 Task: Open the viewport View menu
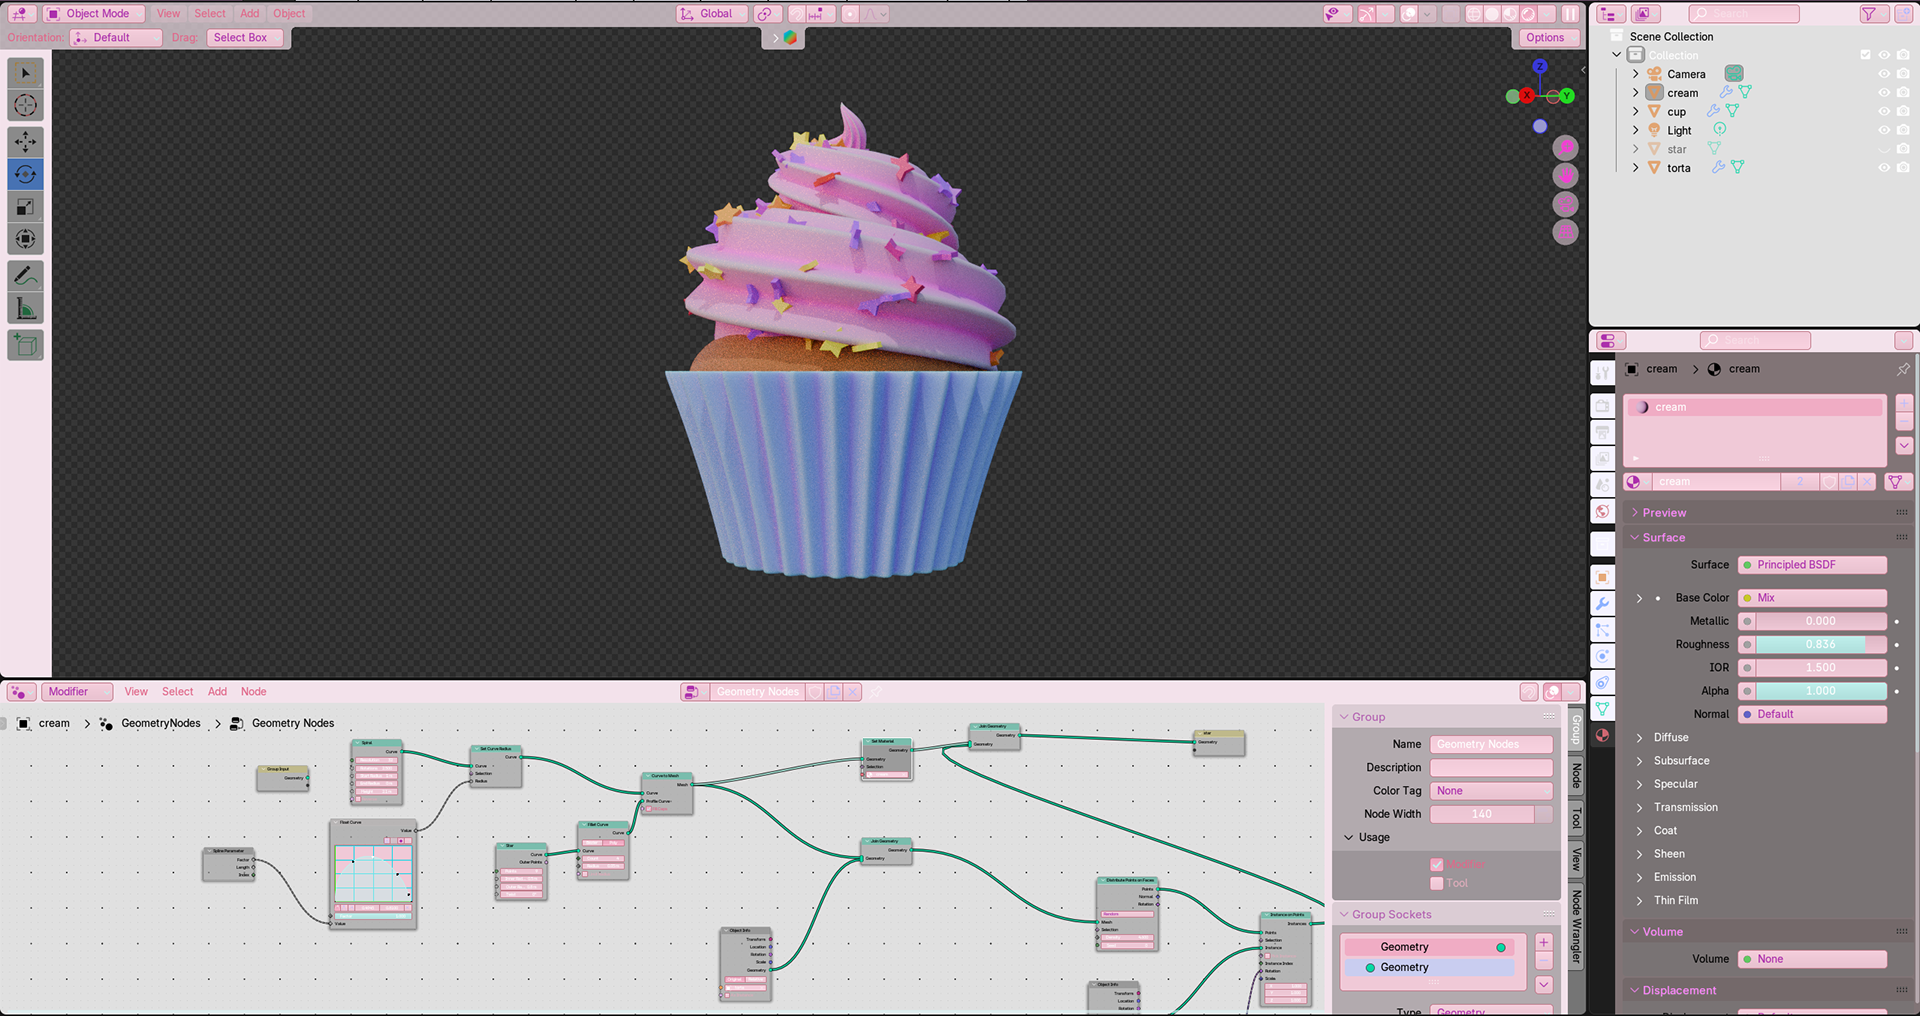point(168,14)
